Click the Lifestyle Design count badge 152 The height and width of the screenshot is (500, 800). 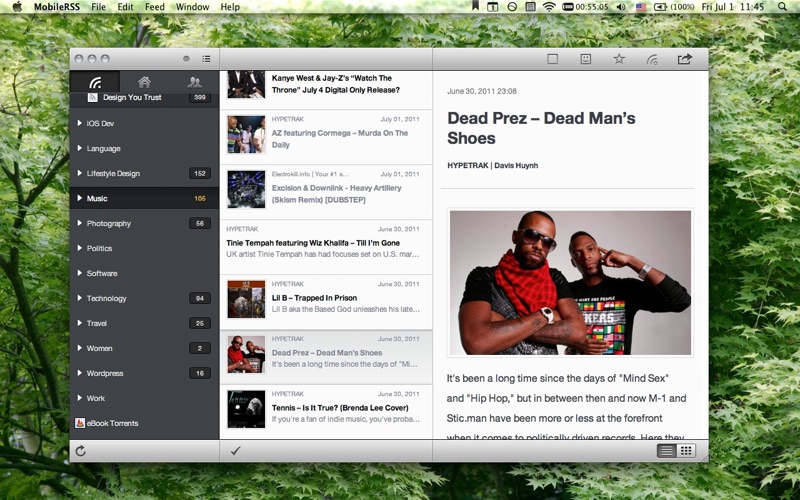point(200,173)
